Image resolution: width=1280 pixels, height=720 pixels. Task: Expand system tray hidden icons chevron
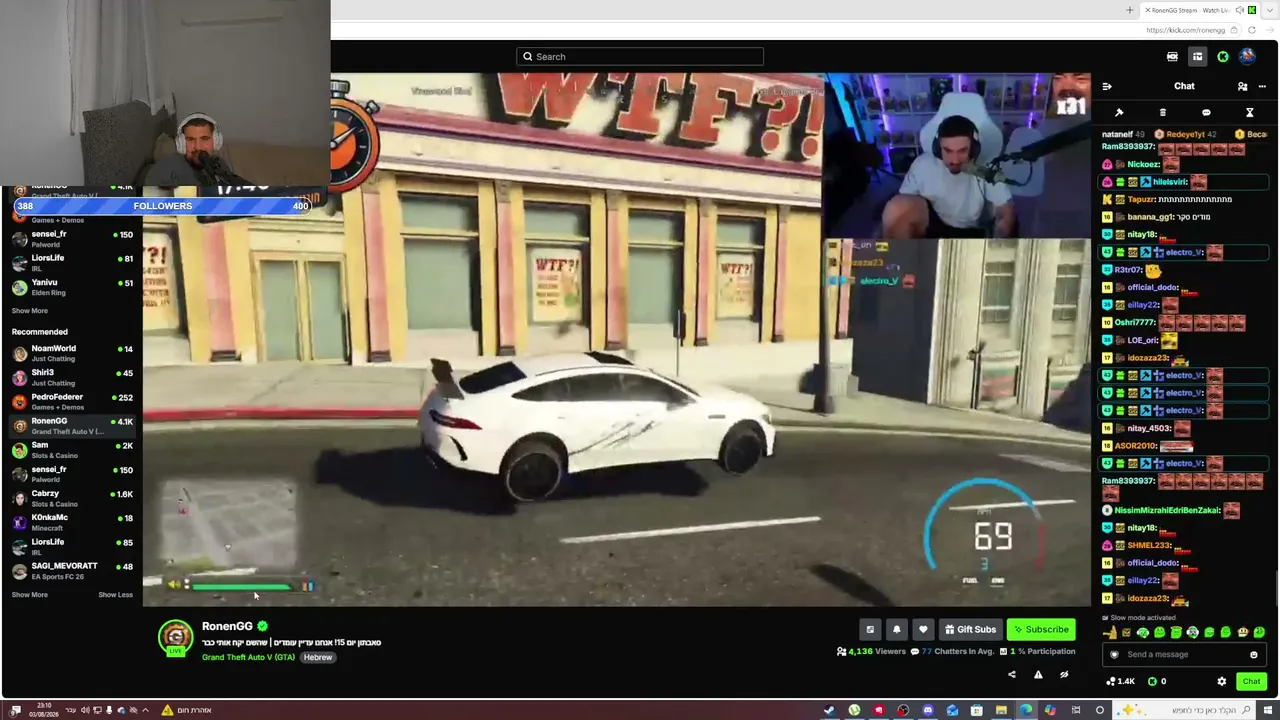tap(145, 710)
